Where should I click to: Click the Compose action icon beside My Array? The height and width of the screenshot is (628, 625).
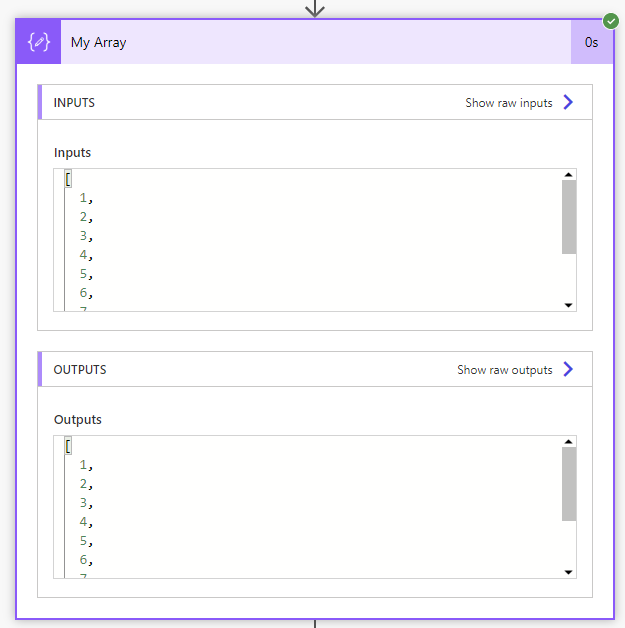(38, 42)
